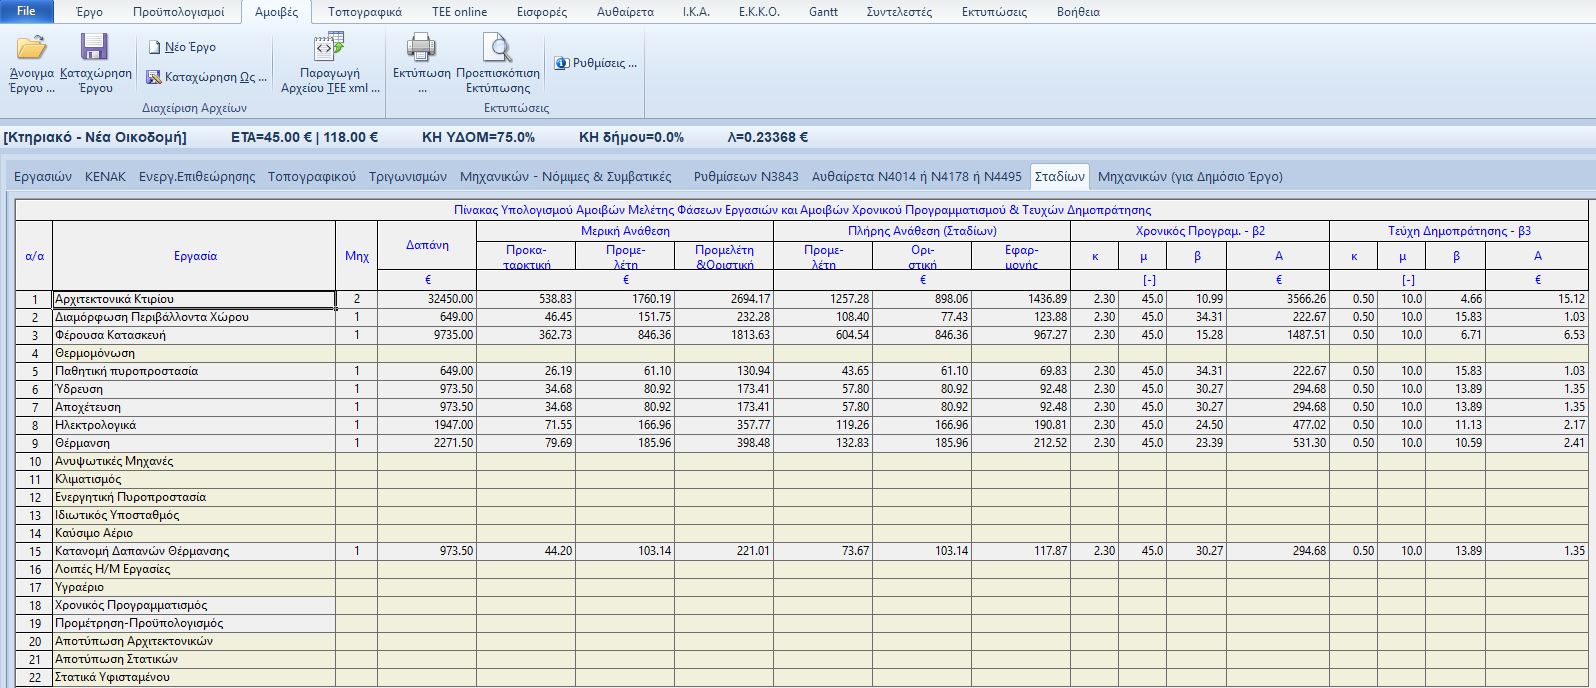Viewport: 1596px width, 688px height.
Task: Open the Ρυθμίσεις settings button
Action: [595, 63]
